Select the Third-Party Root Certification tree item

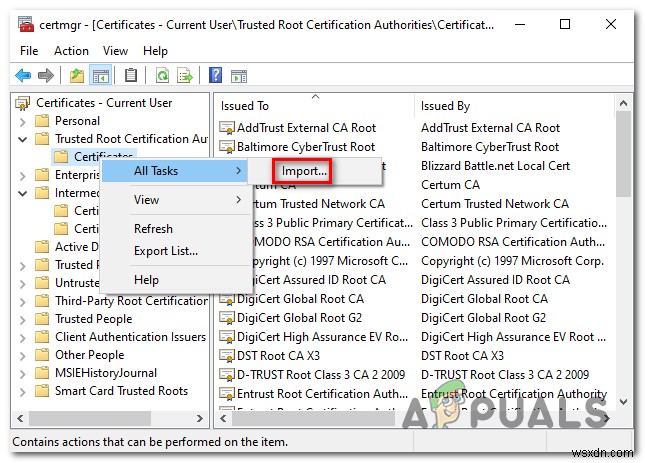pyautogui.click(x=131, y=301)
